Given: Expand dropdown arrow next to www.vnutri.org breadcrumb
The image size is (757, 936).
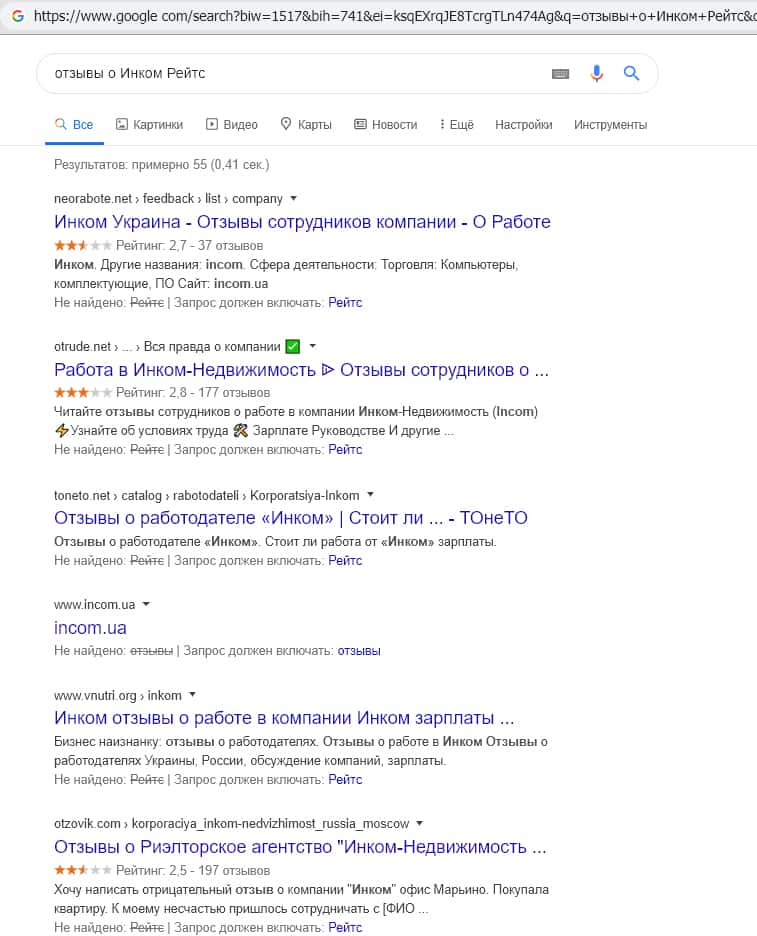Looking at the screenshot, I should point(192,695).
